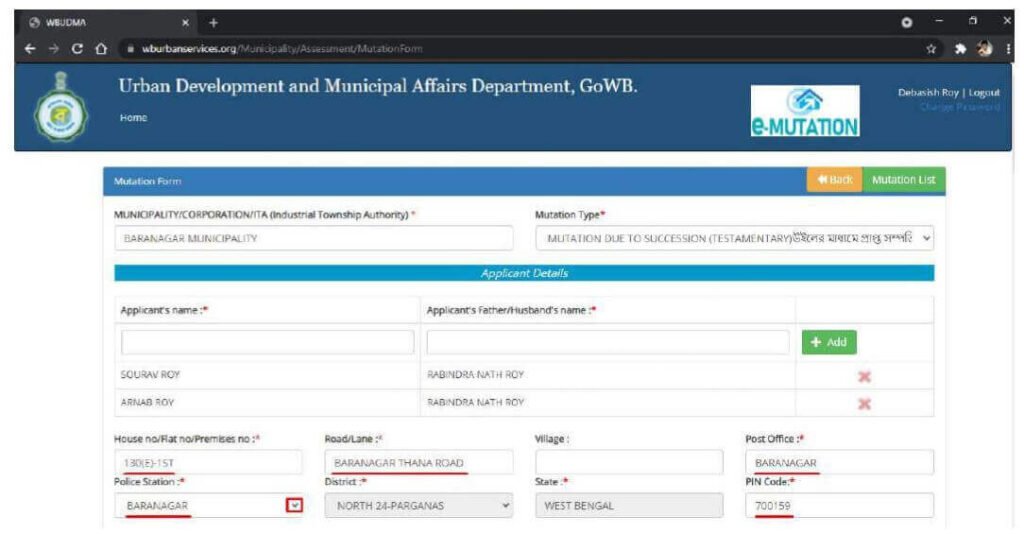
Task: Click the browser address bar URL
Action: click(282, 48)
